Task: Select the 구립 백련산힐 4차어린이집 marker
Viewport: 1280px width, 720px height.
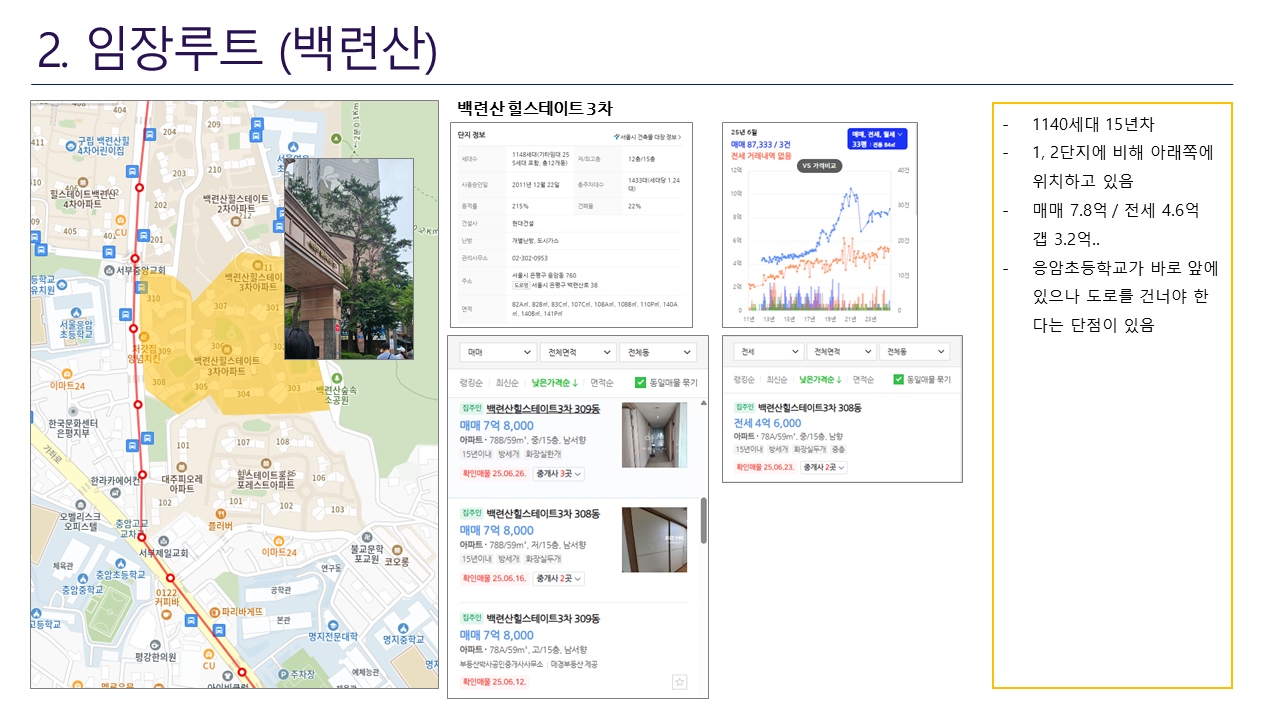Action: pyautogui.click(x=70, y=146)
